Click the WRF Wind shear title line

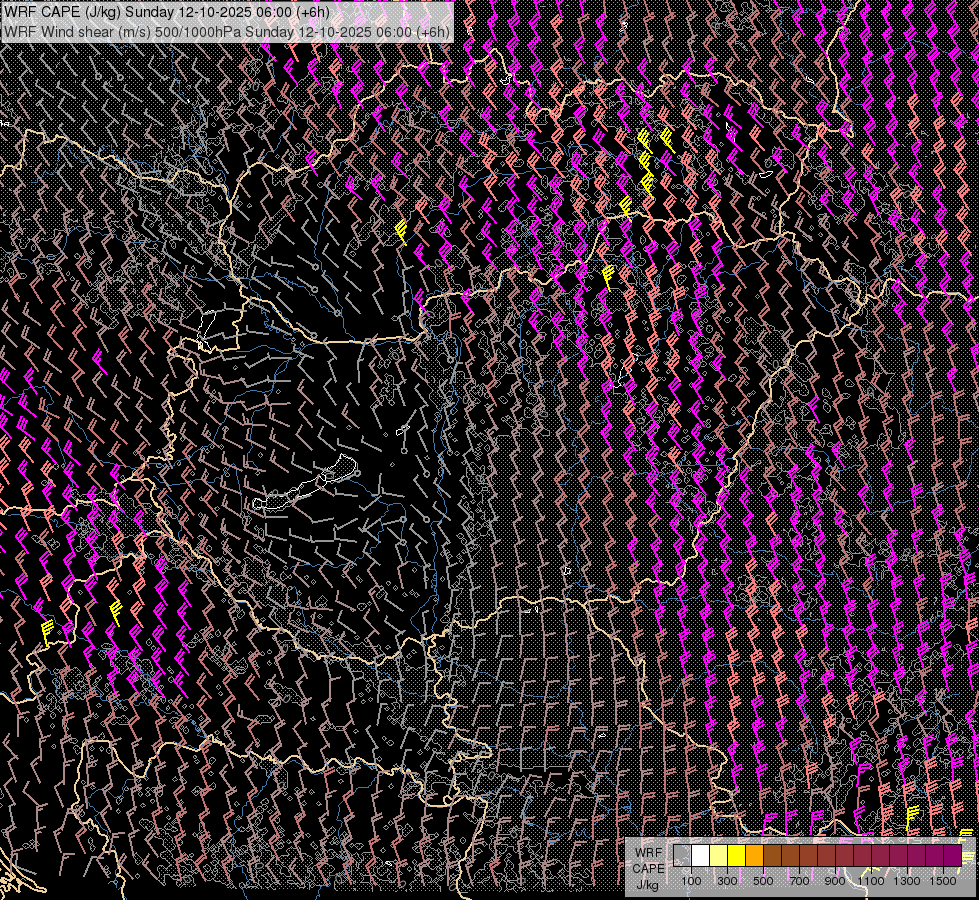click(226, 31)
